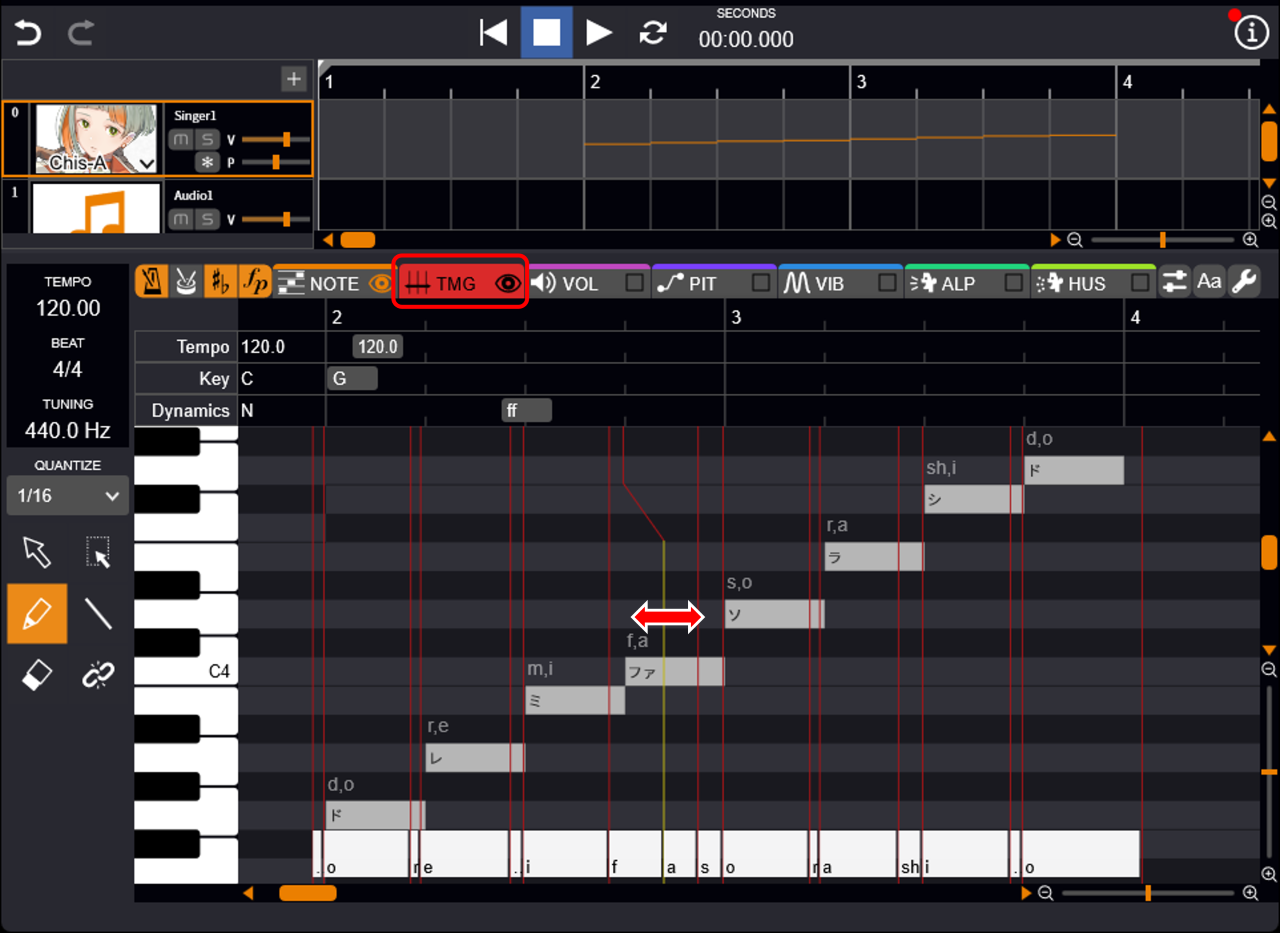Enable the VOL parameter checkbox

[634, 284]
